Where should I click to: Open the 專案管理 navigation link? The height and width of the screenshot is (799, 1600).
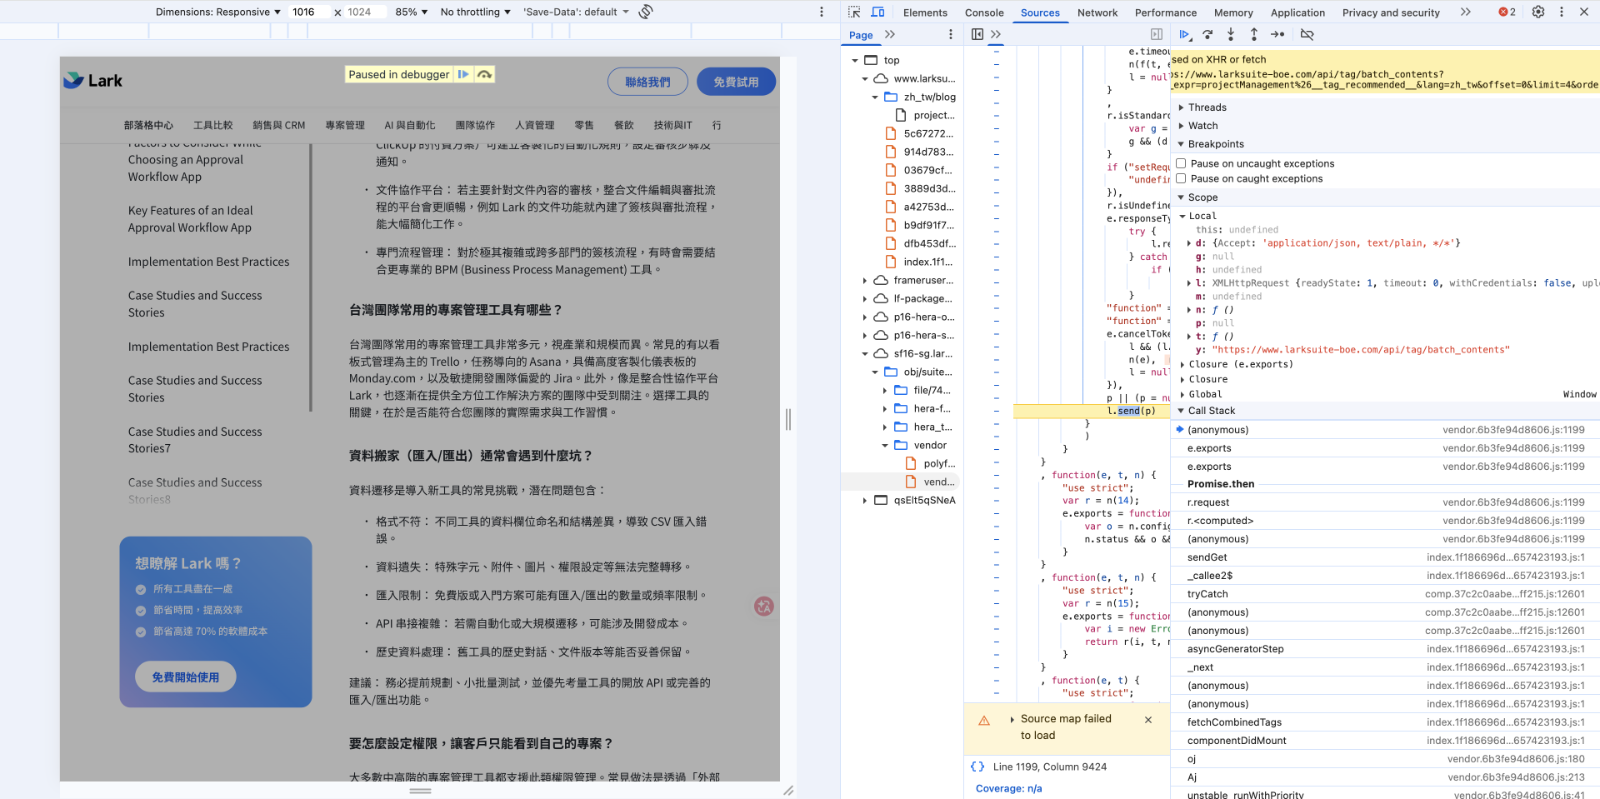345,125
